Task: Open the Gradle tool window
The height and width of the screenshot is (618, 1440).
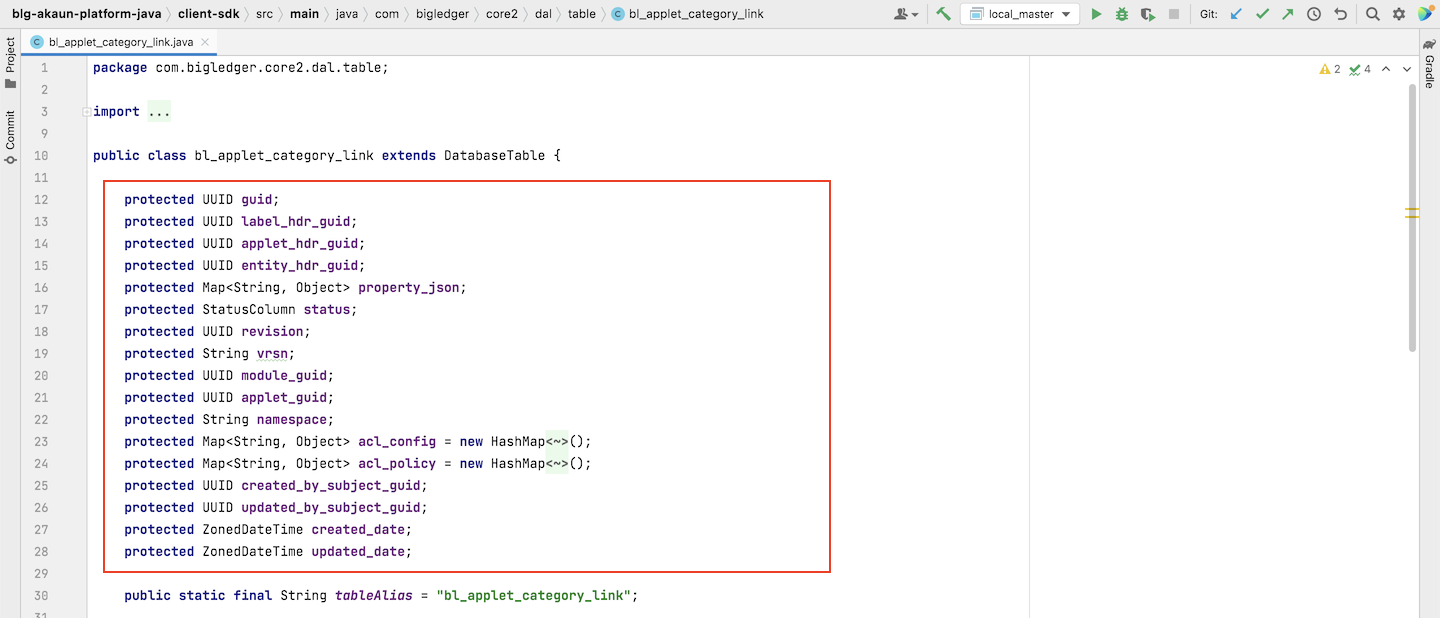Action: click(x=1429, y=66)
